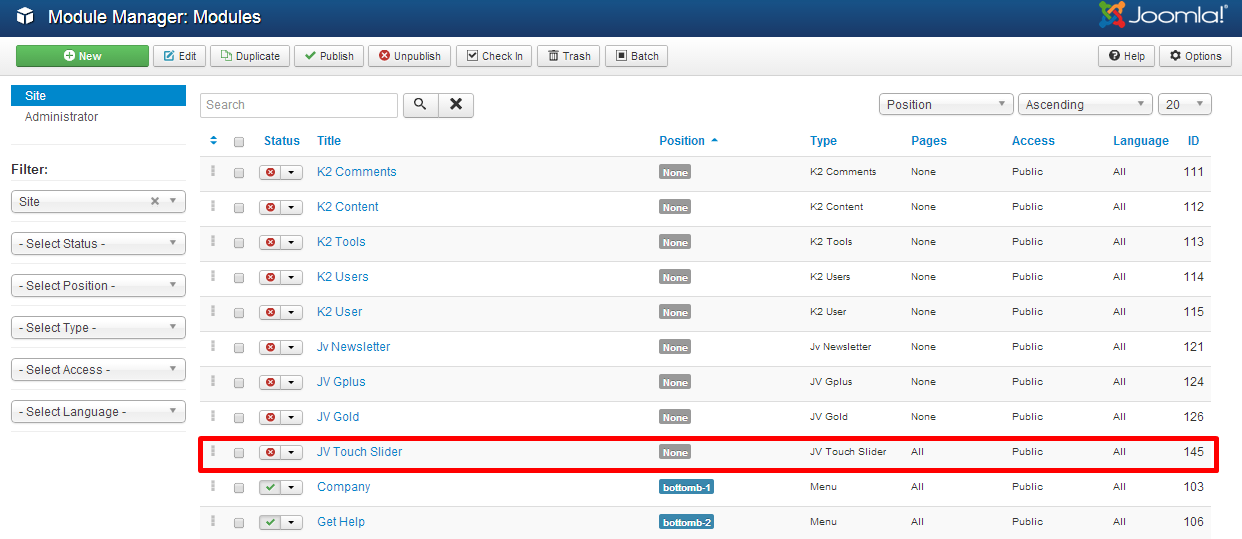Check the Jv Newsletter row checkbox
The height and width of the screenshot is (539, 1242).
[239, 348]
